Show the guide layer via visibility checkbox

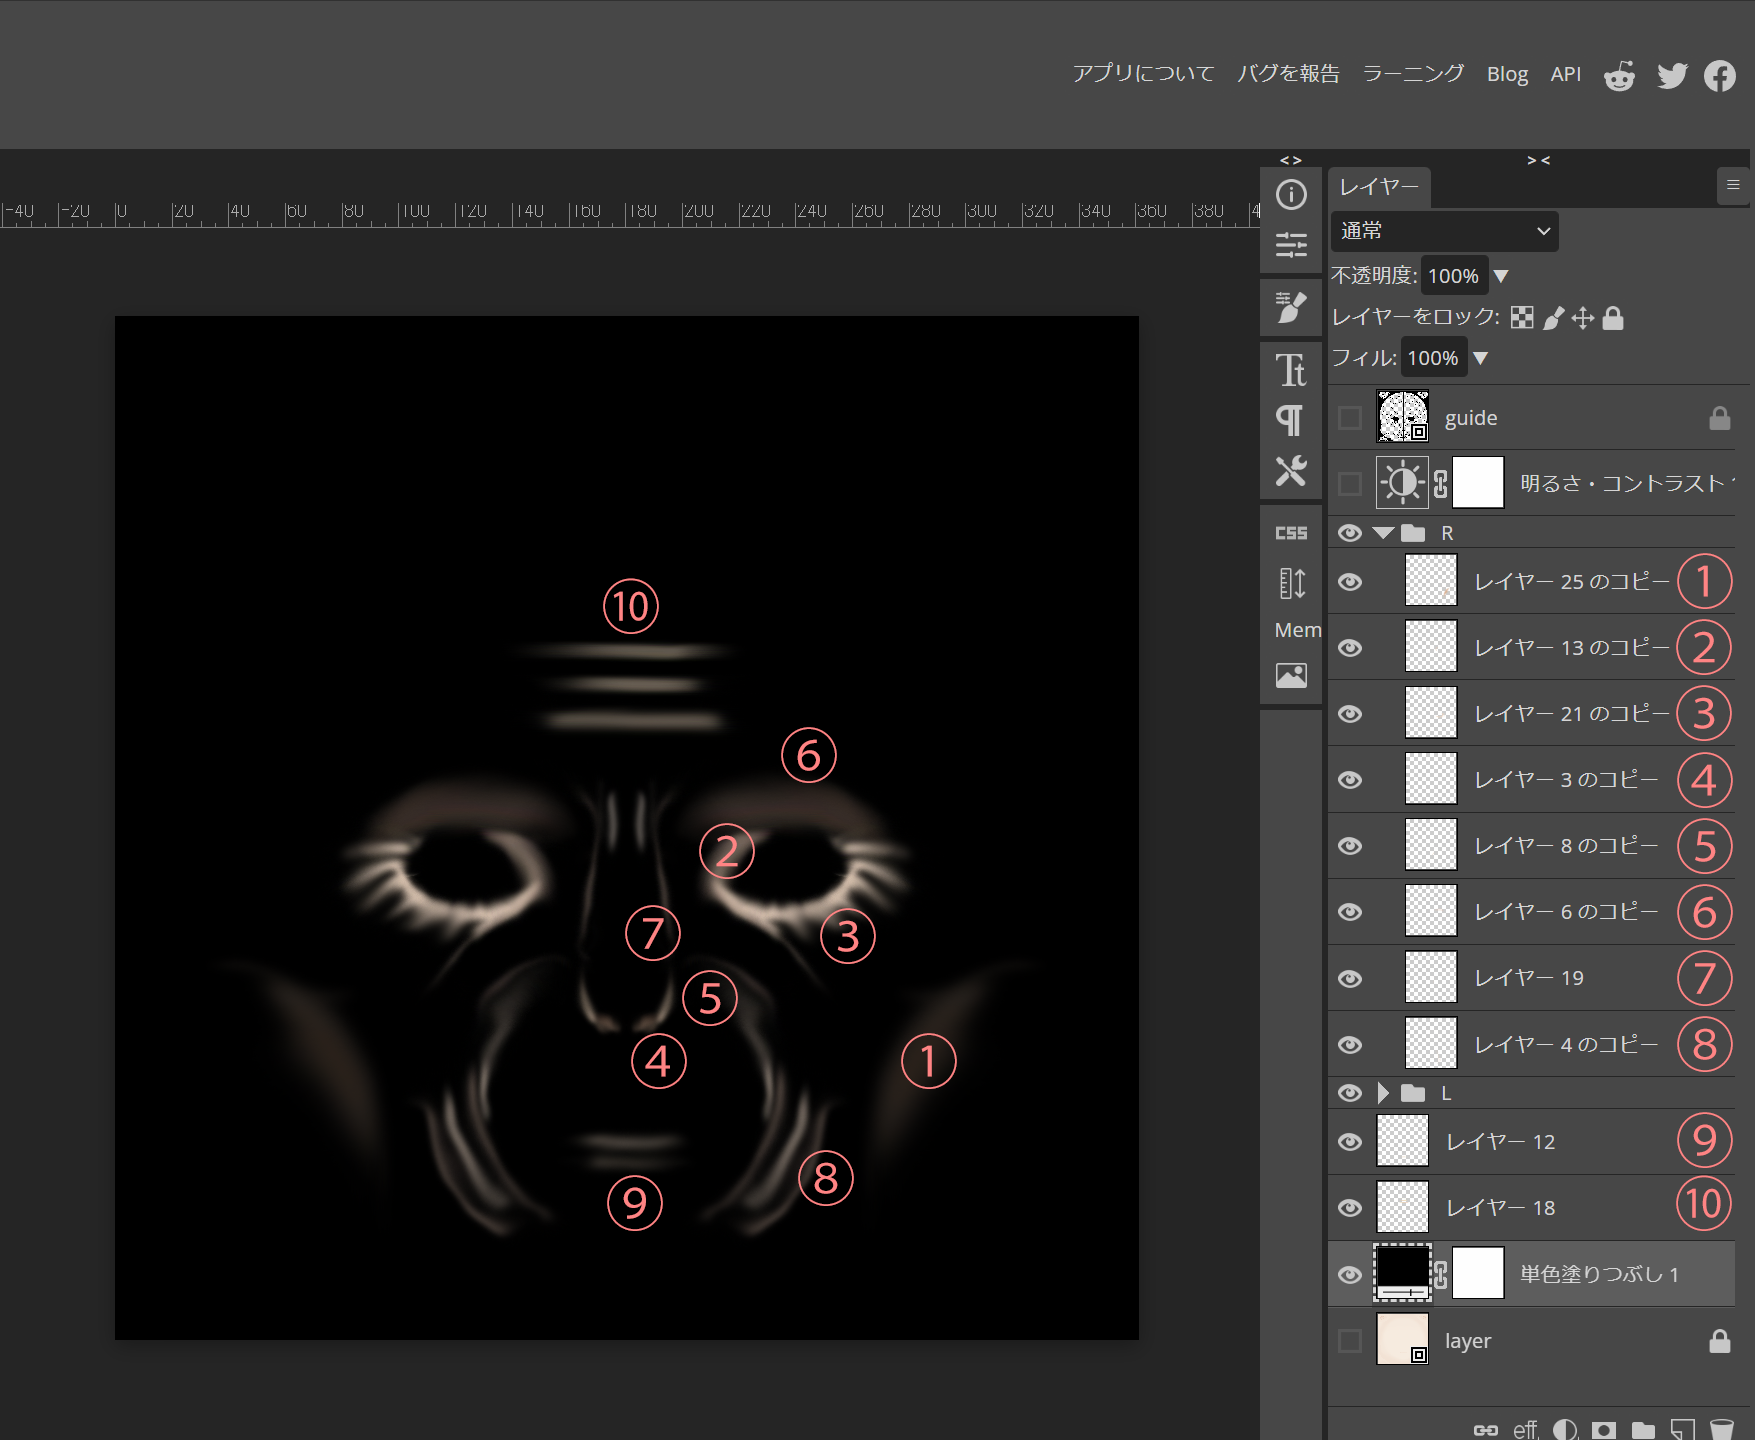point(1350,418)
